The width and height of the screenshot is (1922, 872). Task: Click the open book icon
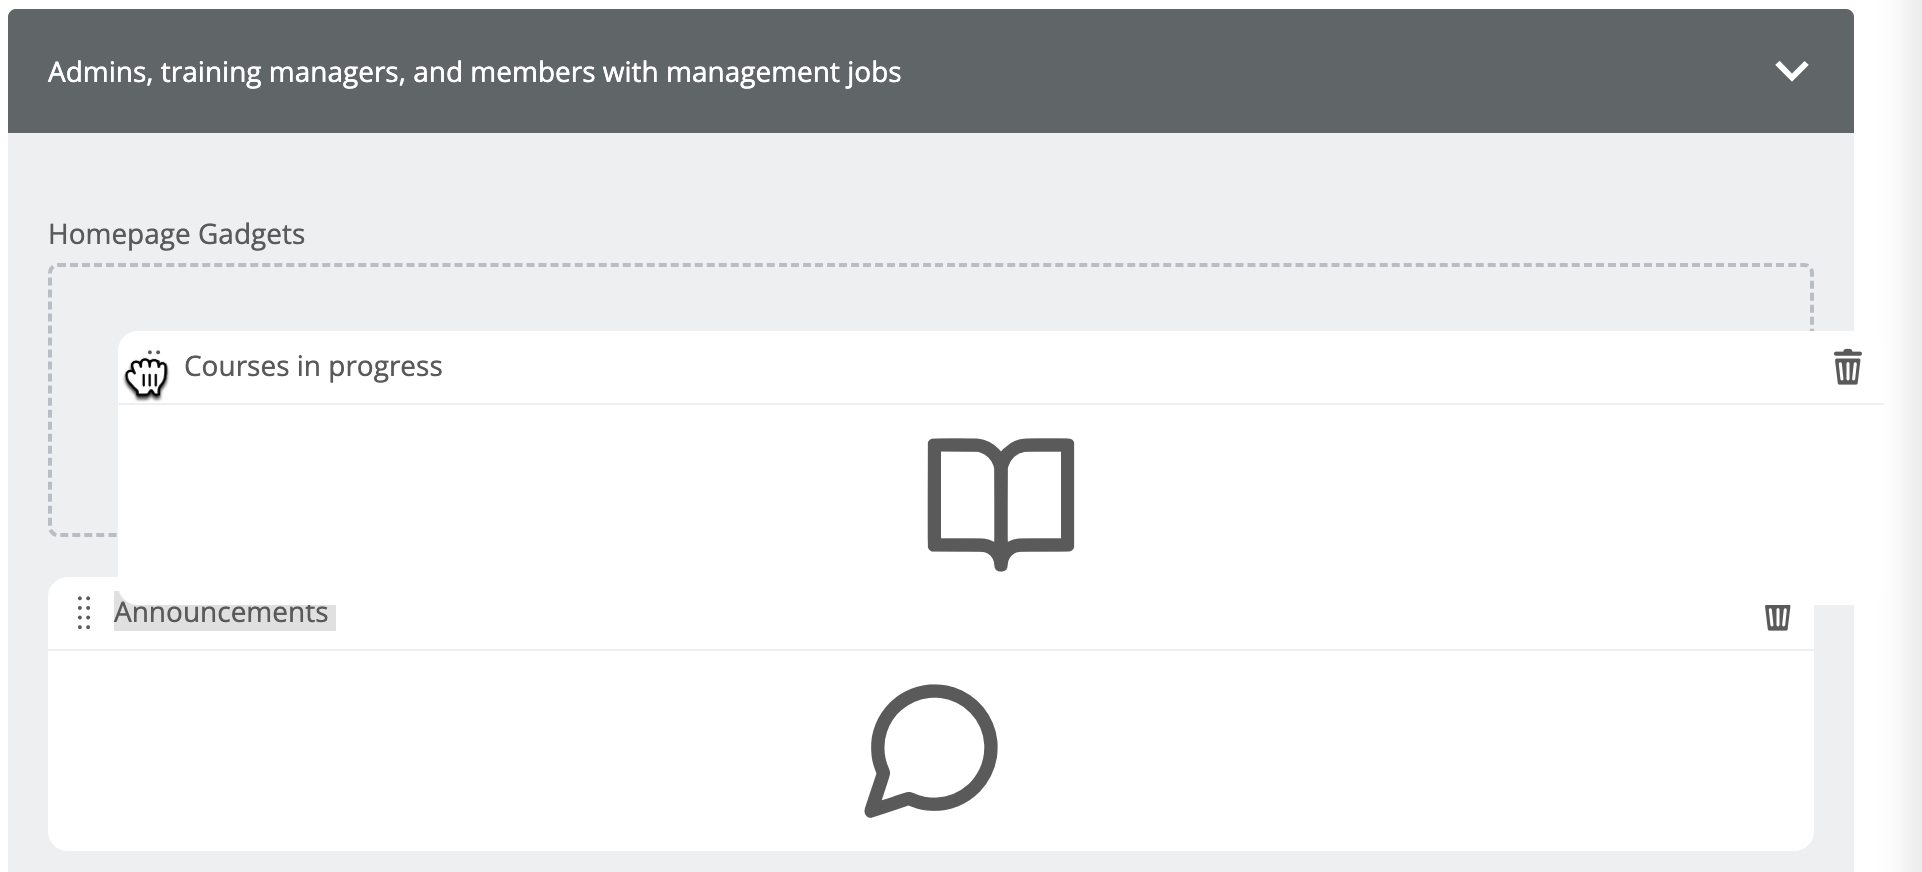coord(1001,504)
